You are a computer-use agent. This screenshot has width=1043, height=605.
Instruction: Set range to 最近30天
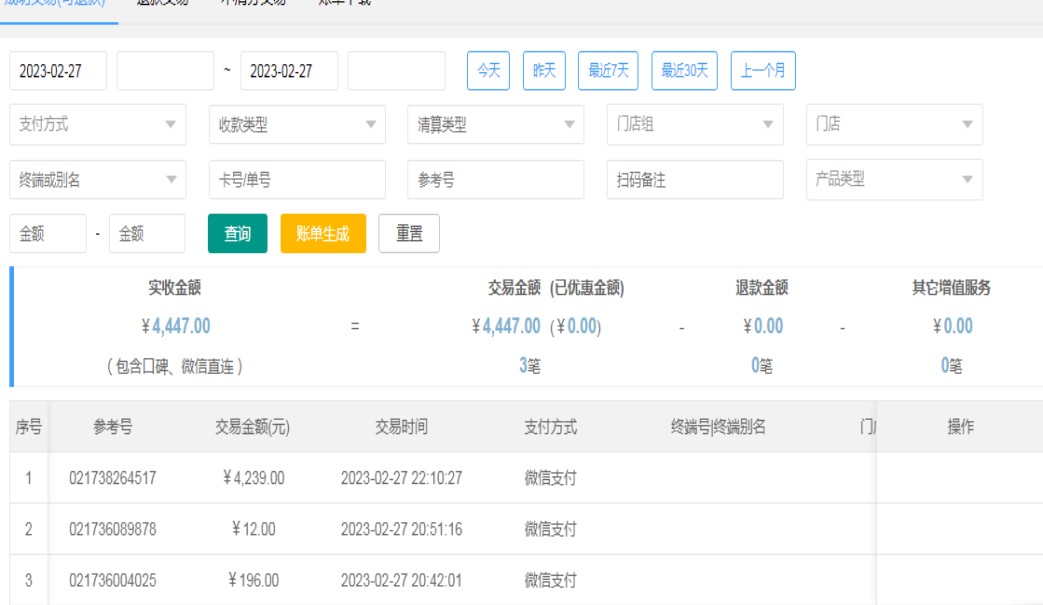[684, 71]
